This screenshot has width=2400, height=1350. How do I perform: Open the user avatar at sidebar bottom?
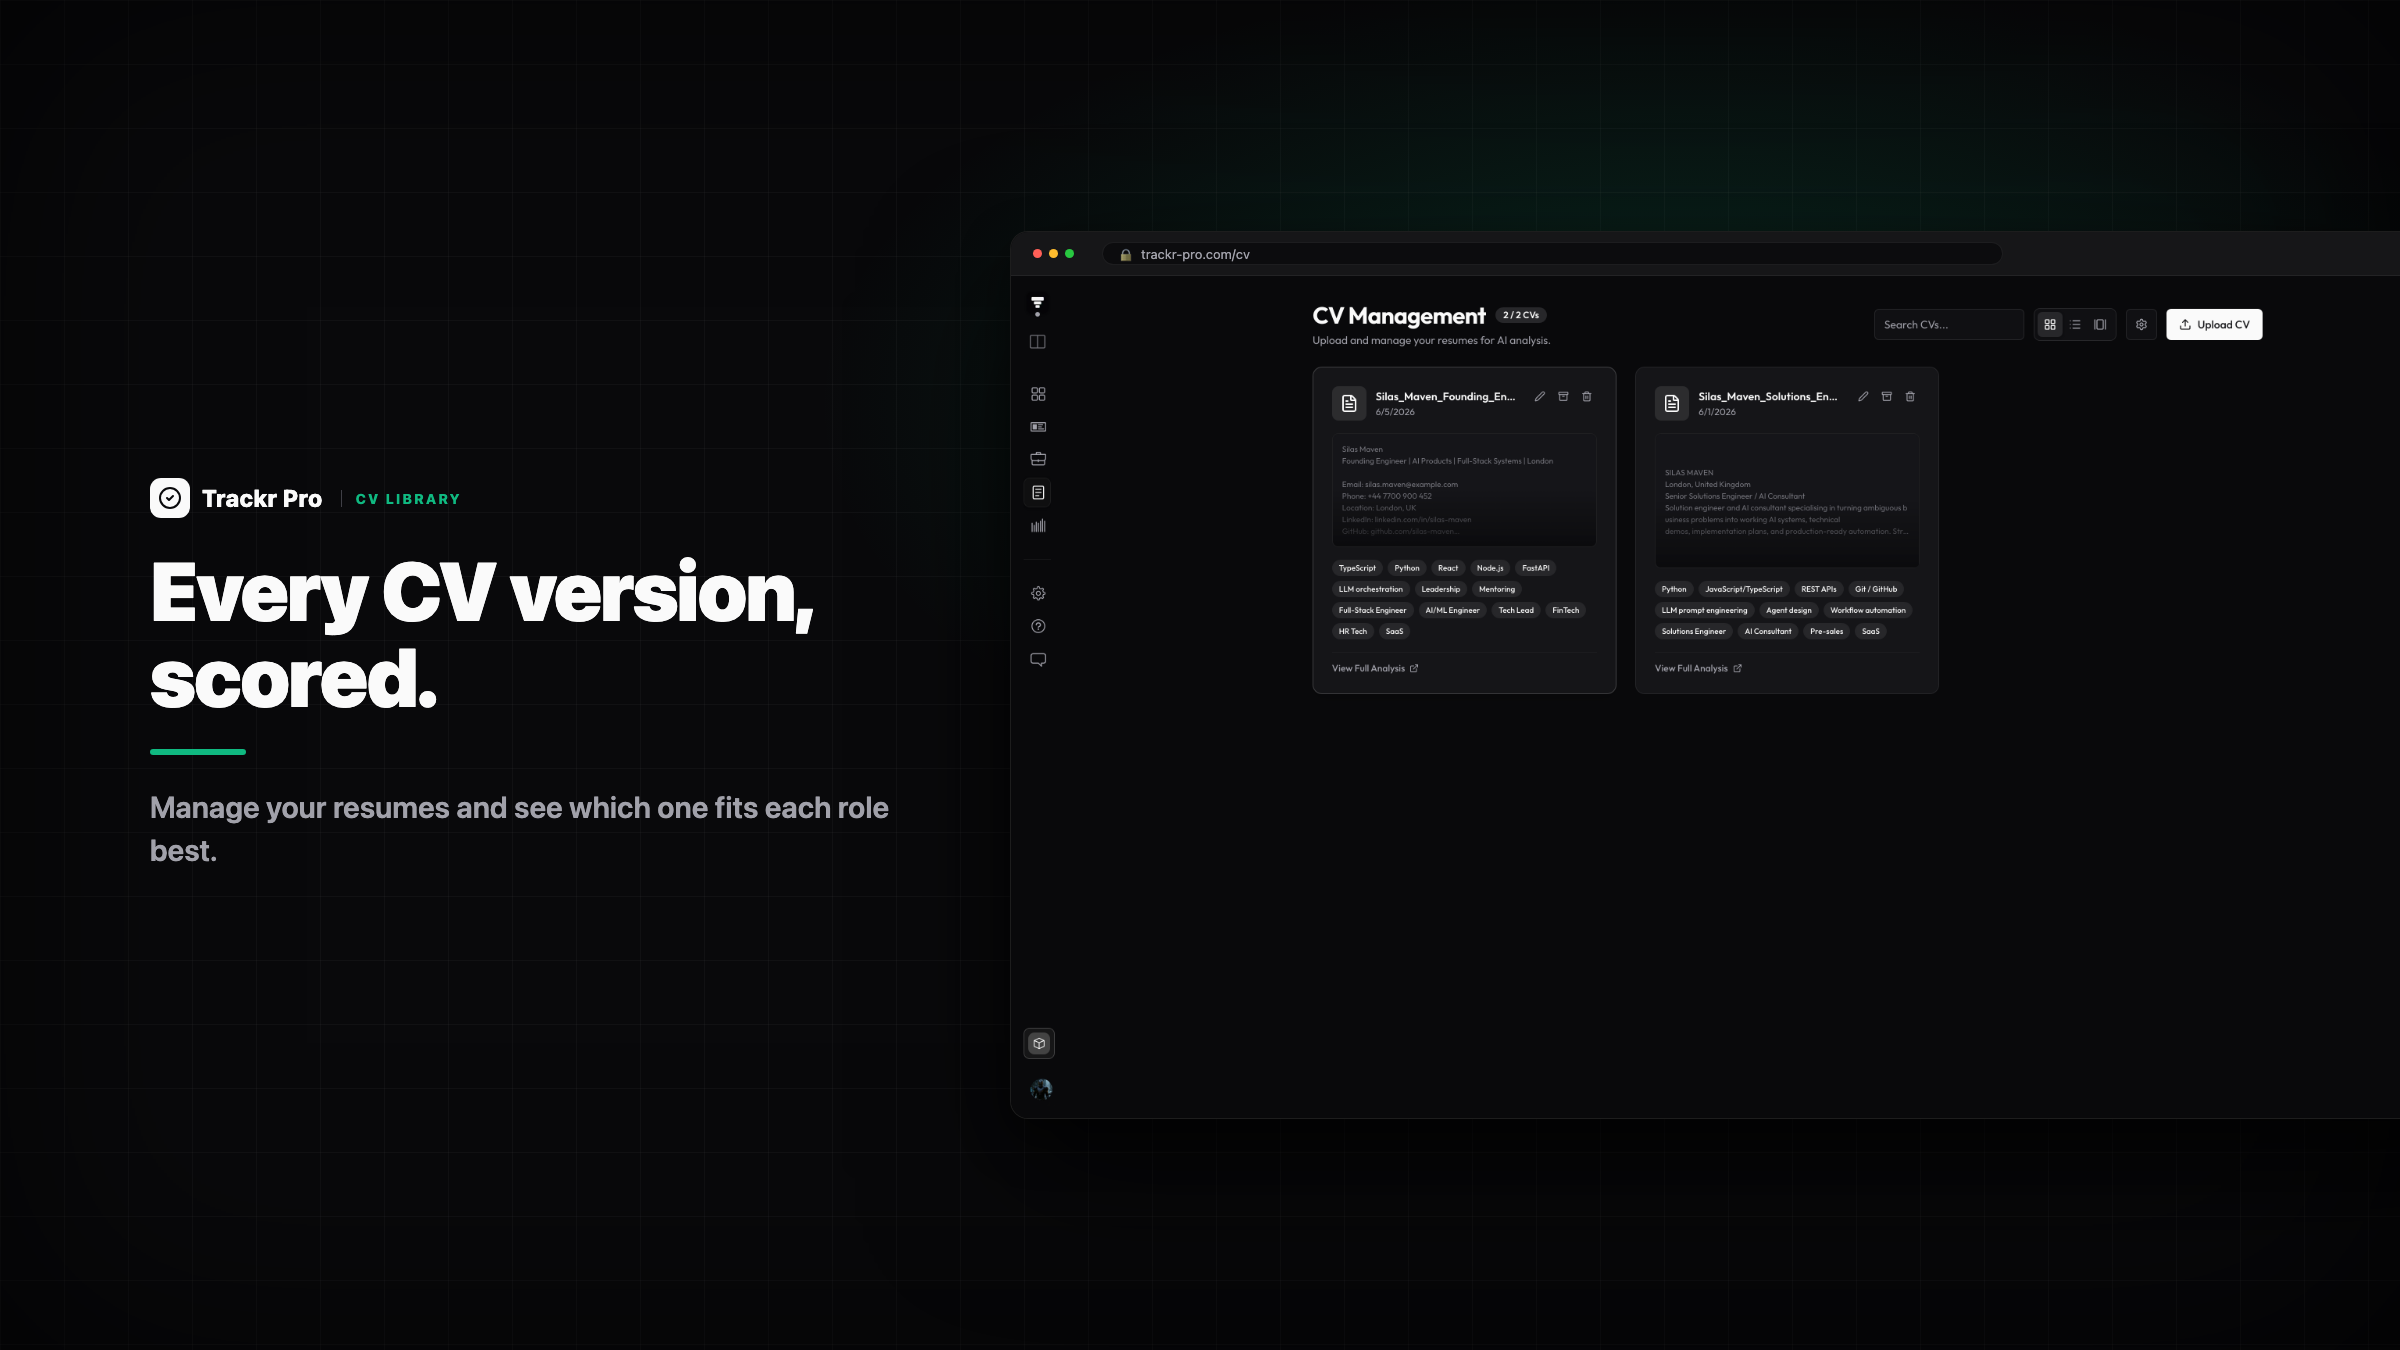point(1040,1089)
